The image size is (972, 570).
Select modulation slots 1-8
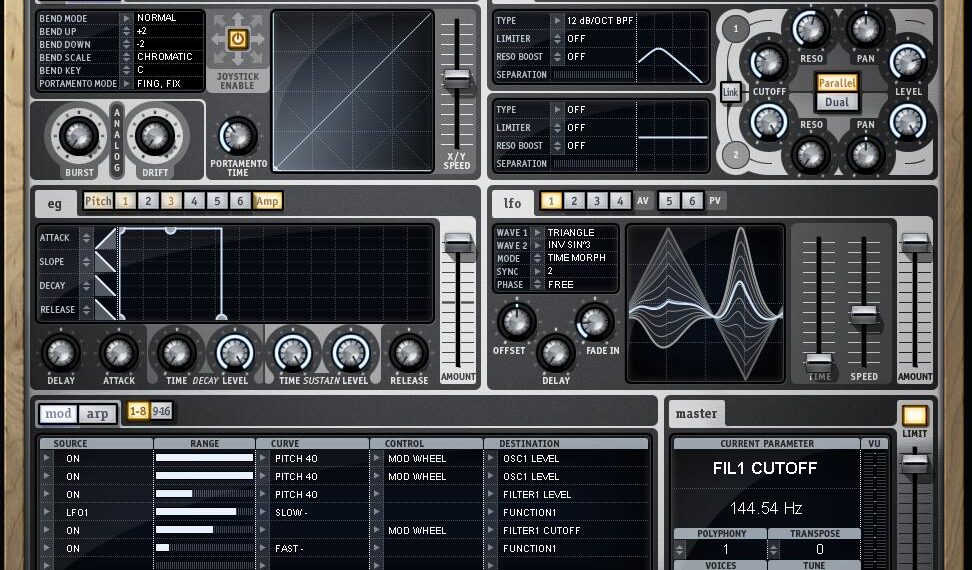click(138, 411)
